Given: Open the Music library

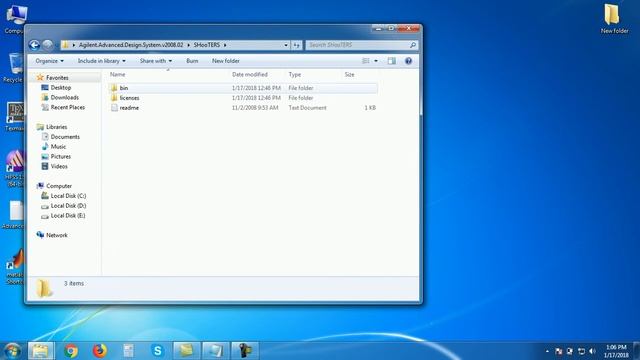Looking at the screenshot, I should 58,147.
